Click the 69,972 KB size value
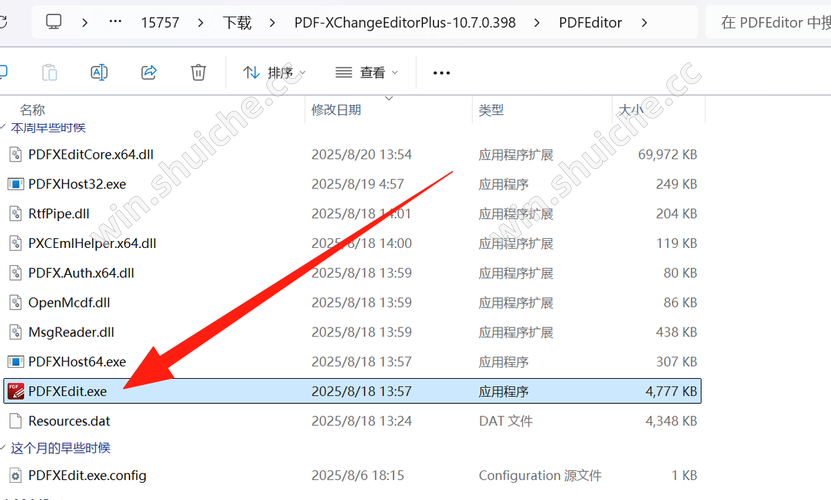The height and width of the screenshot is (500, 831). tap(667, 154)
